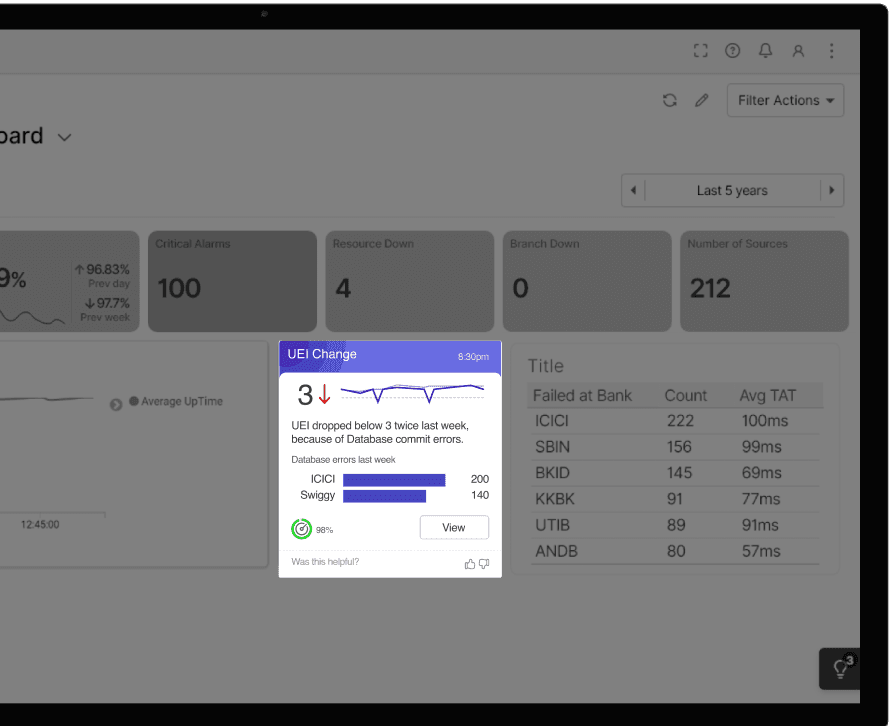The height and width of the screenshot is (726, 889).
Task: Open the Critical Alarms card
Action: point(232,281)
